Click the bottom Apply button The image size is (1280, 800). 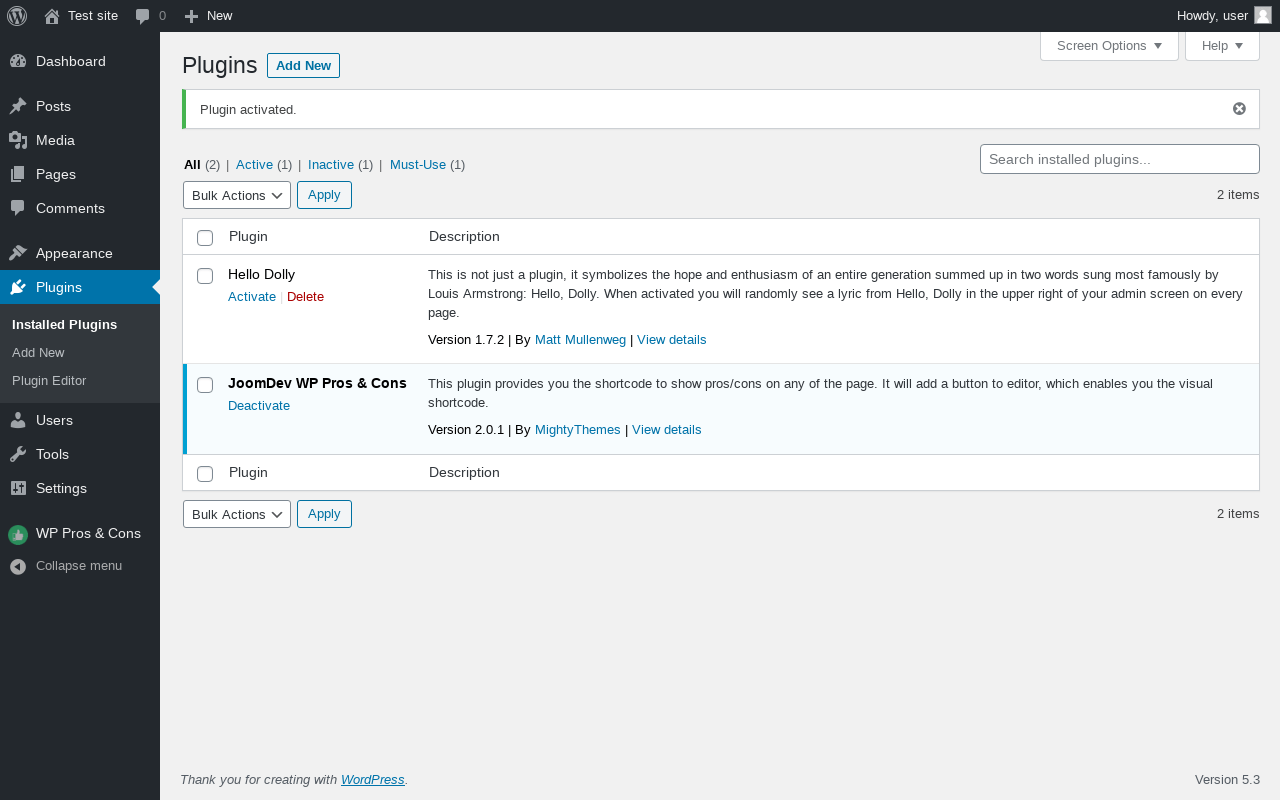click(324, 514)
